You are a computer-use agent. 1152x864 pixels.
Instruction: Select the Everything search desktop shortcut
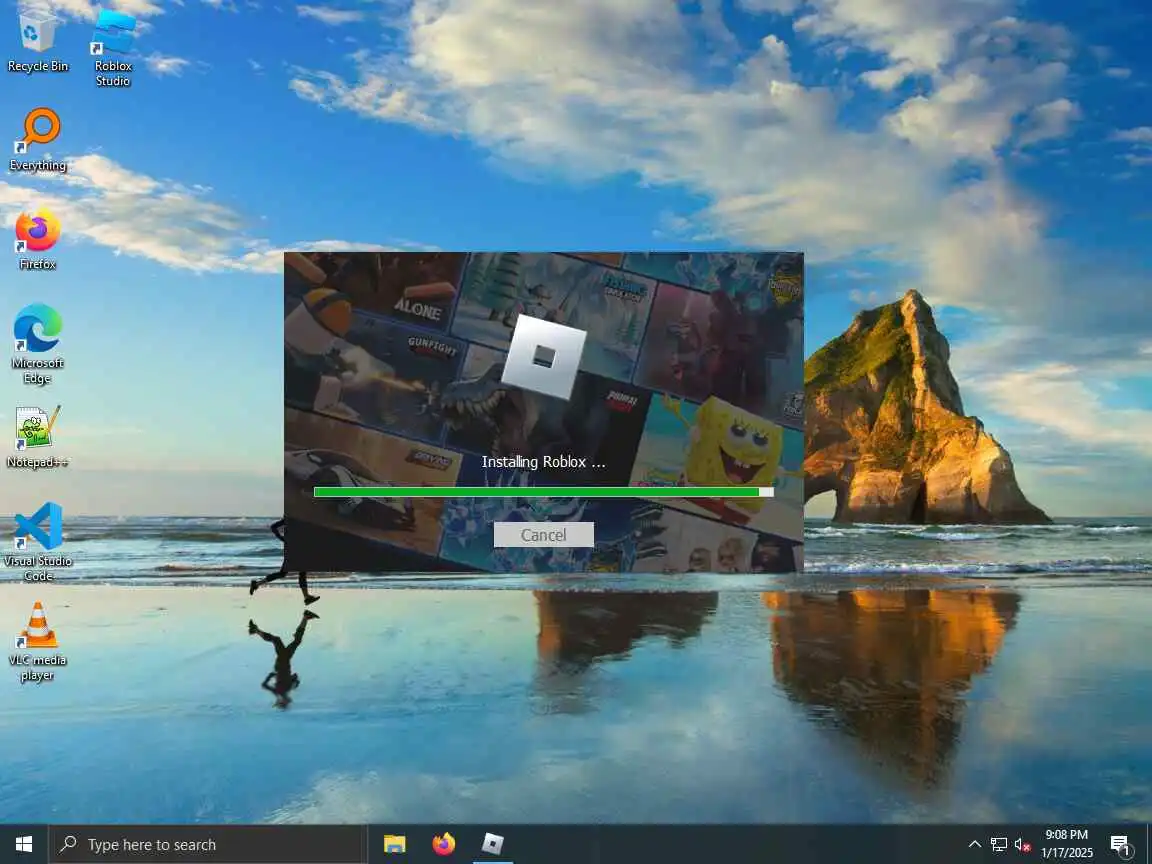pos(37,140)
